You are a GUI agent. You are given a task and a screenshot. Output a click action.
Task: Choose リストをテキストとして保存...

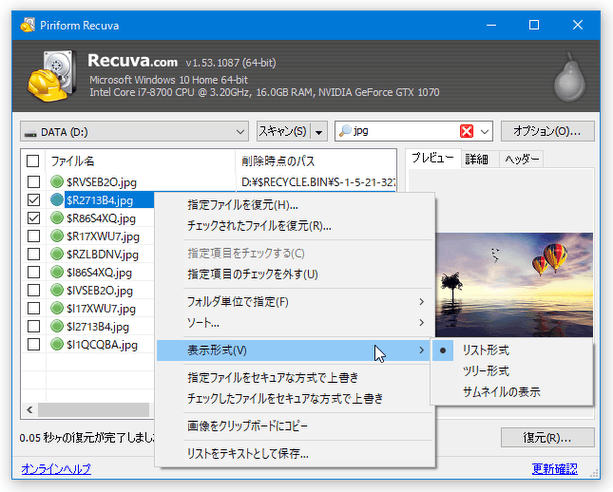[x=296, y=454]
